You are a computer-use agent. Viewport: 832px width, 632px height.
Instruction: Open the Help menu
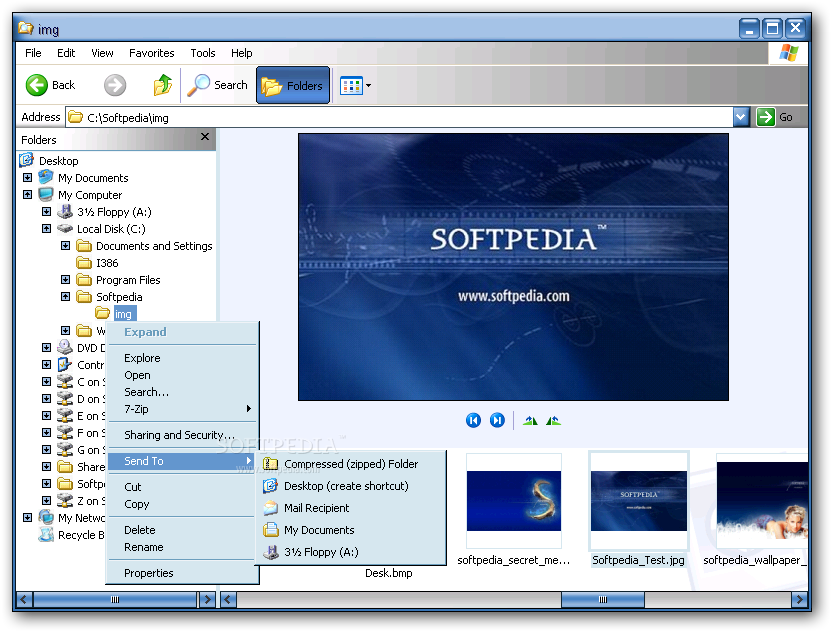click(241, 53)
